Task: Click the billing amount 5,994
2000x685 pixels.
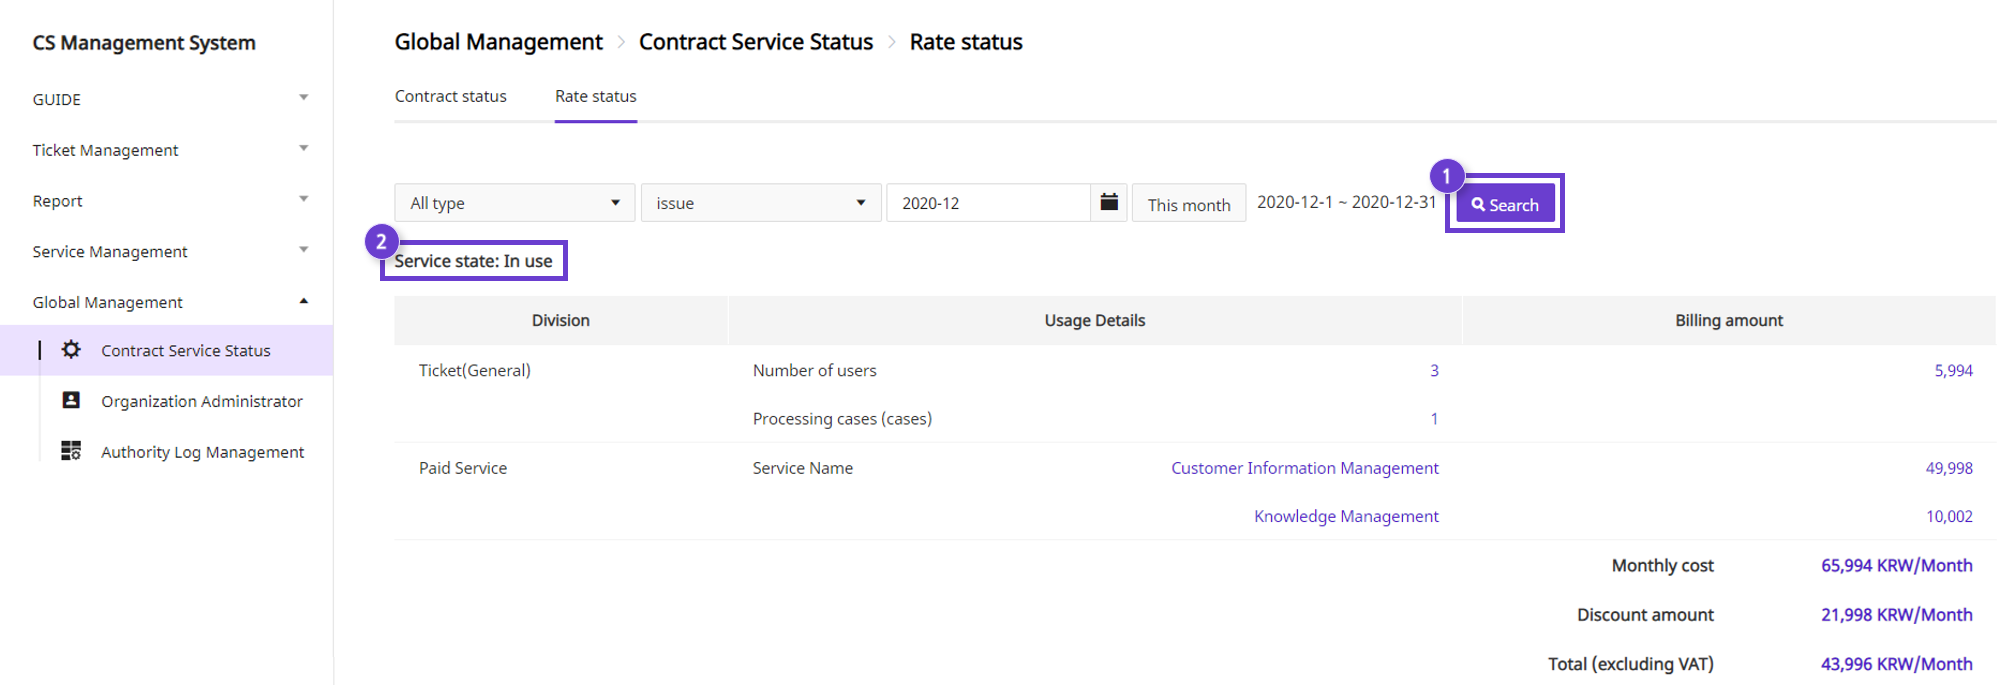Action: click(1954, 370)
